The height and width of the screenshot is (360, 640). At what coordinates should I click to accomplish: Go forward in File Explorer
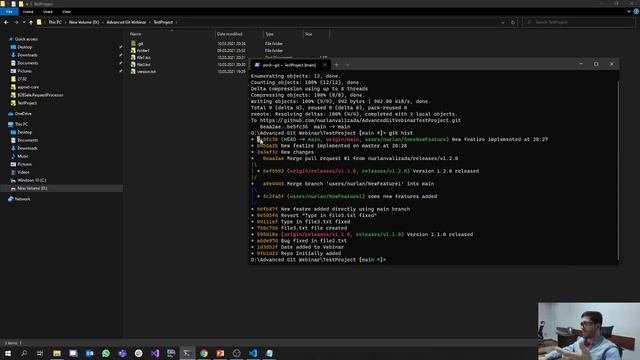pyautogui.click(x=16, y=22)
